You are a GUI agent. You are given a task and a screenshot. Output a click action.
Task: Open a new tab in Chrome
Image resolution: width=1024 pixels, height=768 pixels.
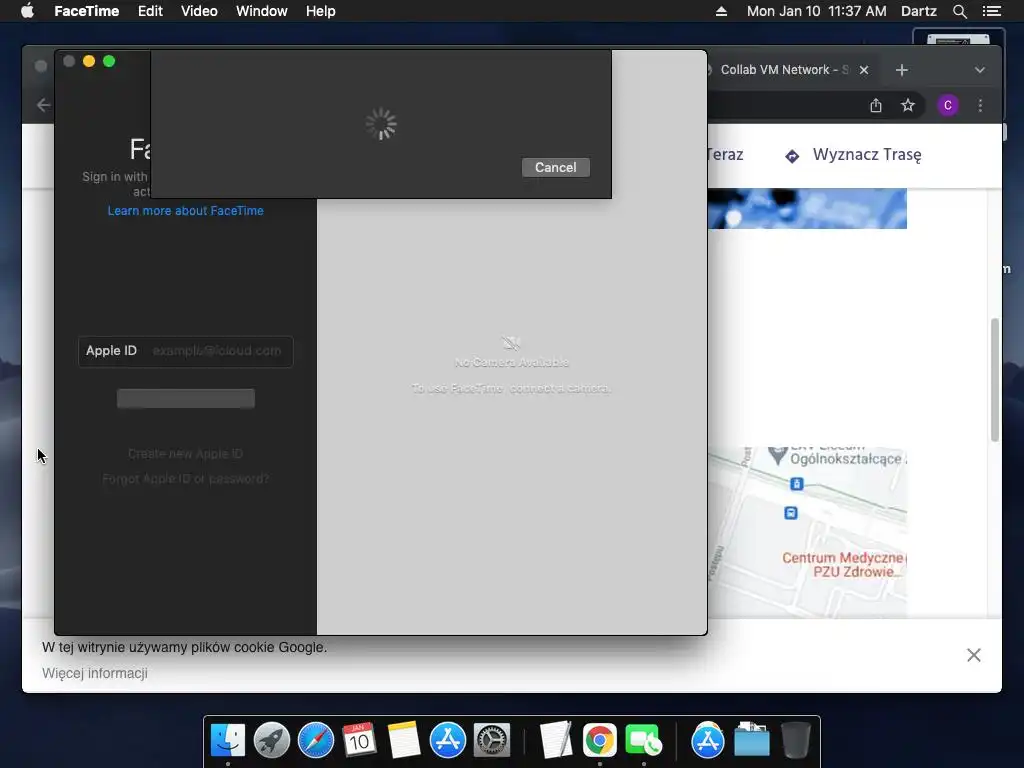coord(902,70)
